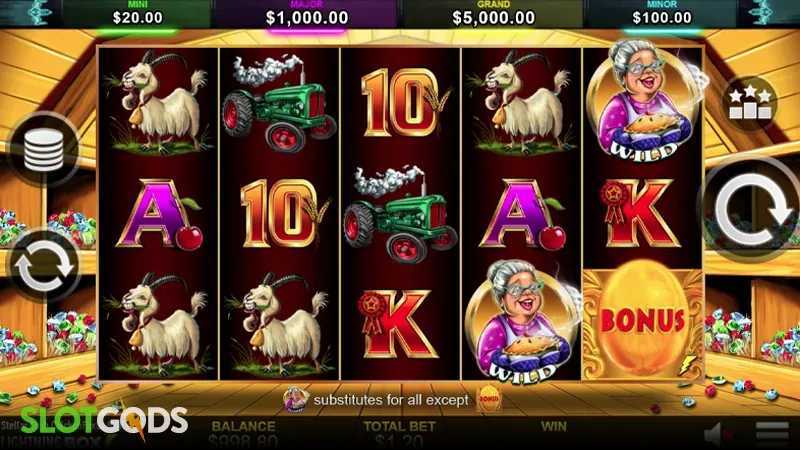Click the small Granny icon in info bar
The image size is (800, 450).
click(x=296, y=399)
